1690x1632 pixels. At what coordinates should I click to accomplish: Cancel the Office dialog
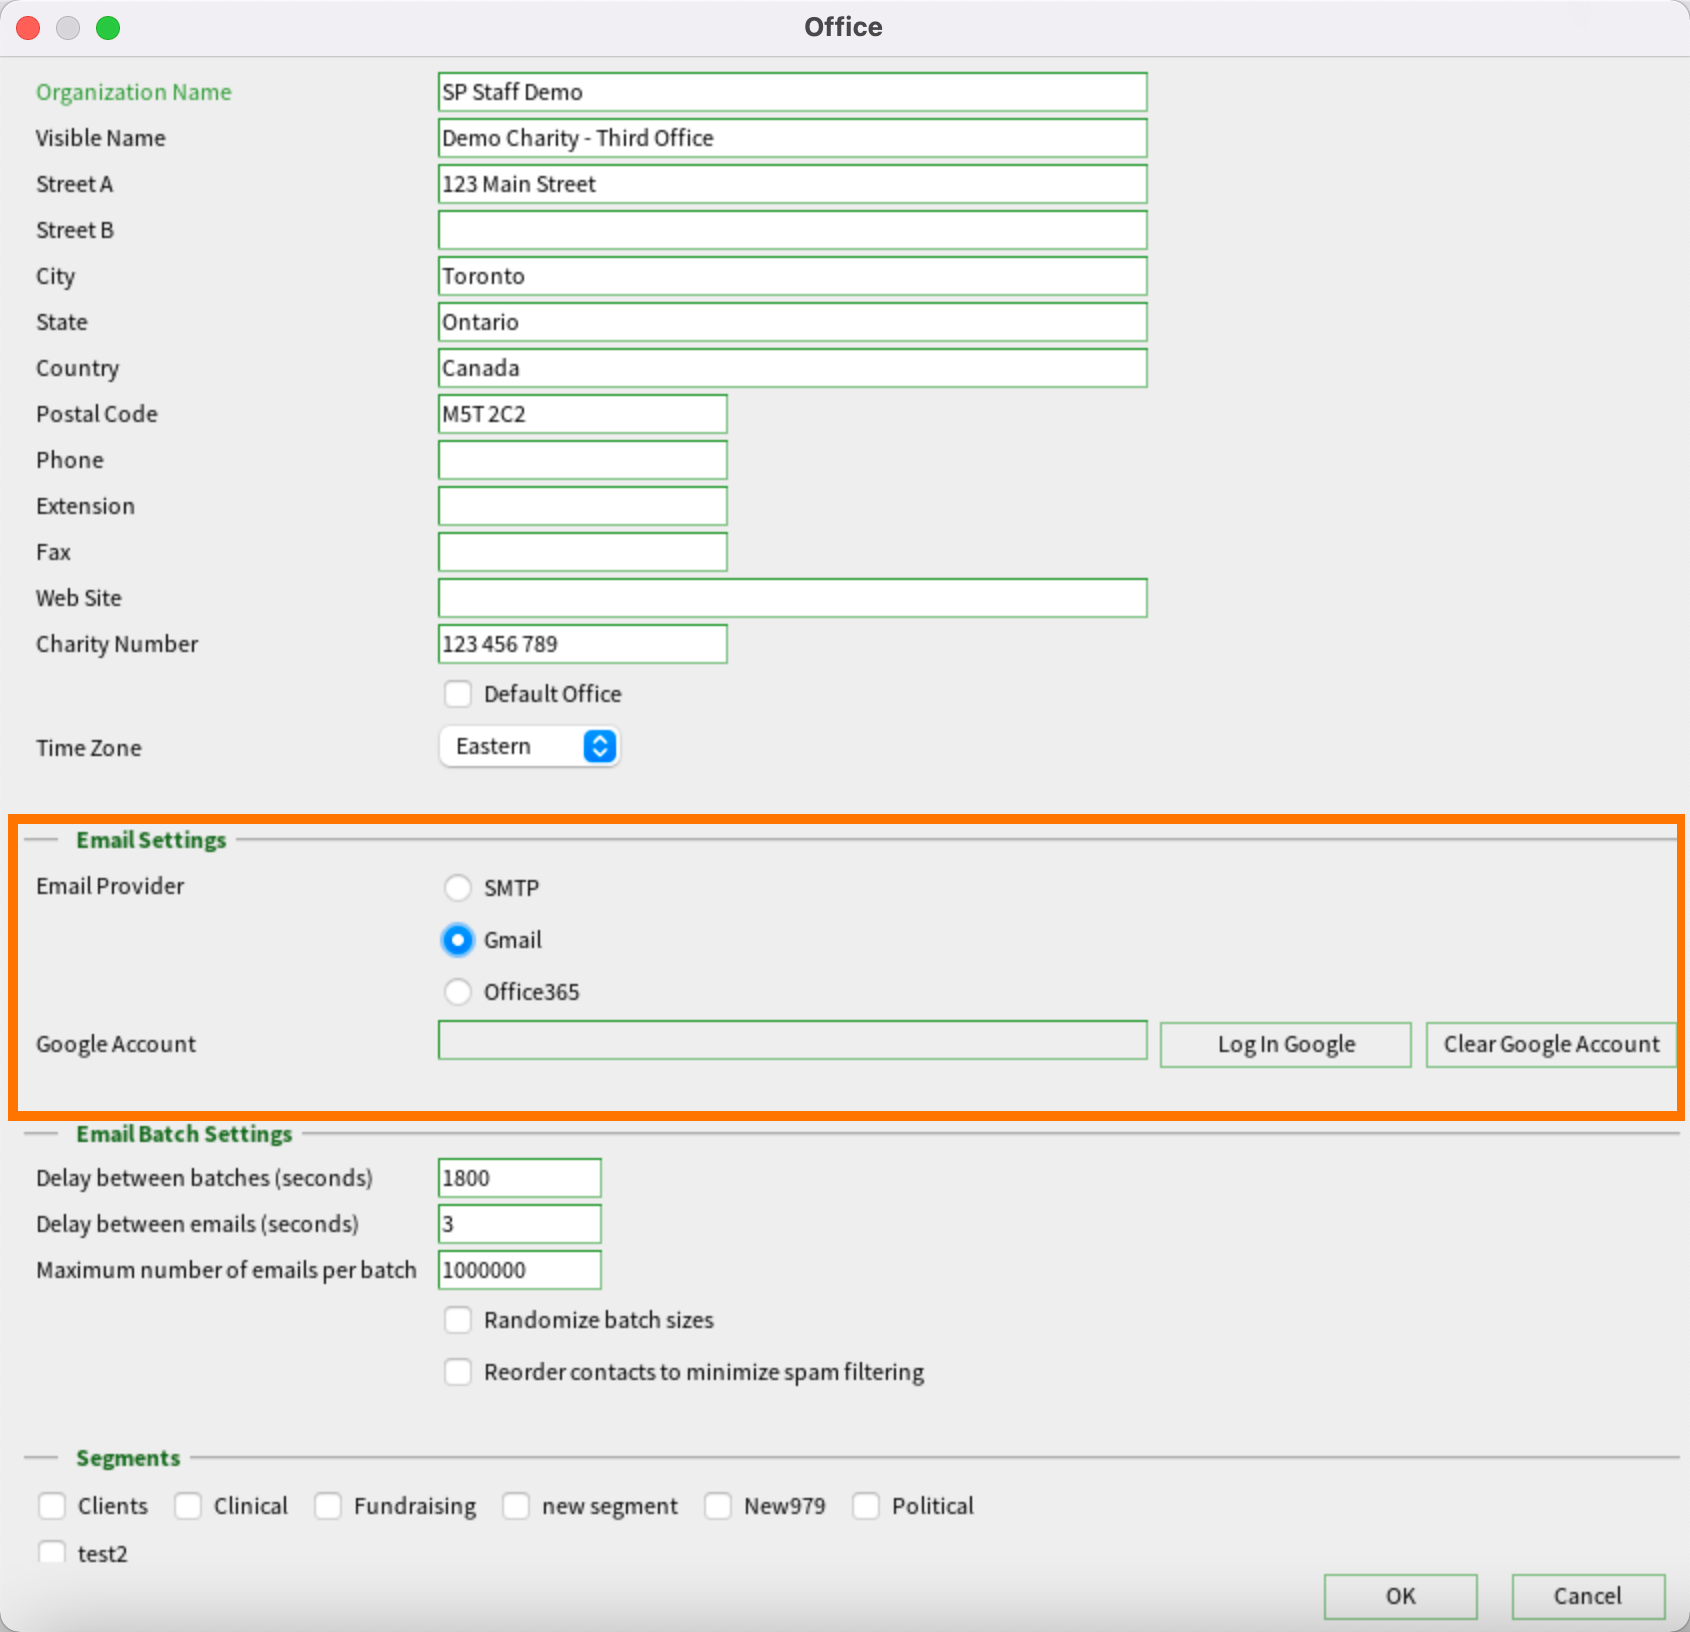[1587, 1596]
